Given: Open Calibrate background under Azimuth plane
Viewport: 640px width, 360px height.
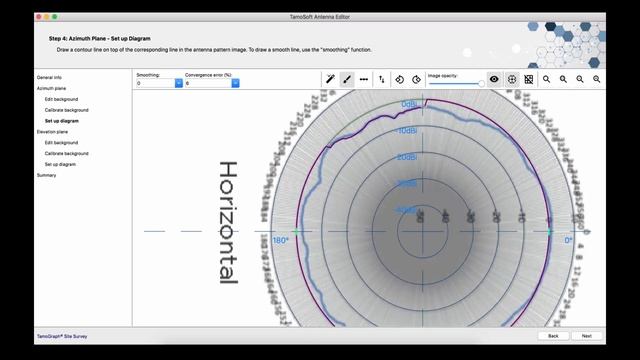Looking at the screenshot, I should [67, 110].
